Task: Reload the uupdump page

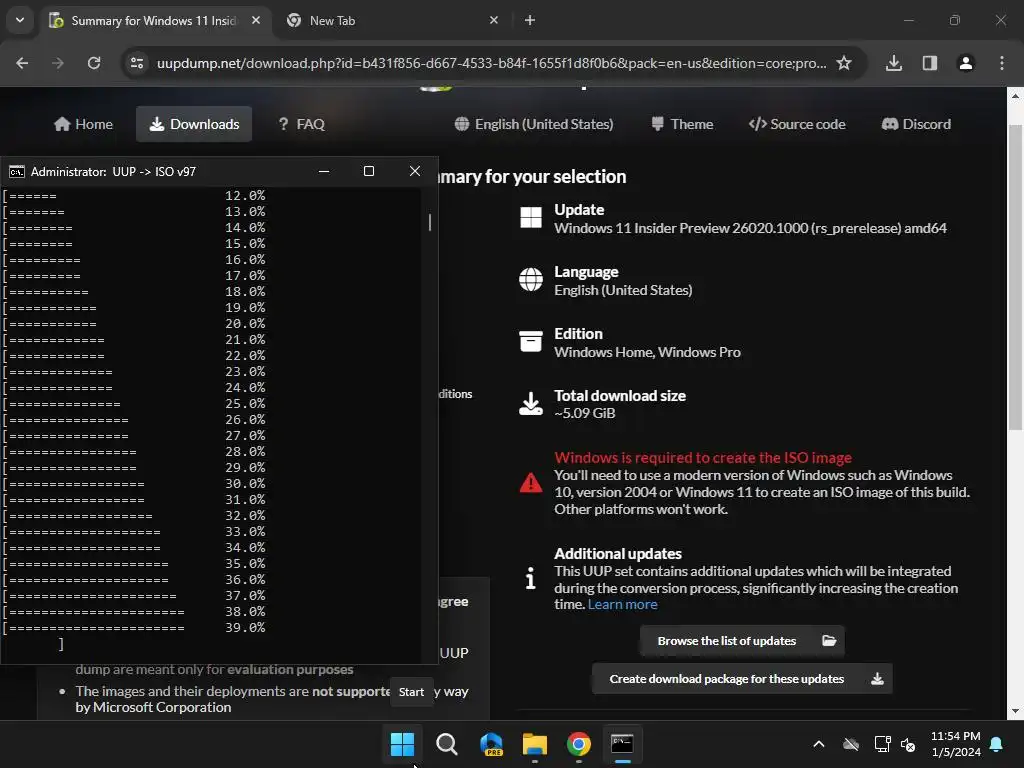Action: [94, 63]
